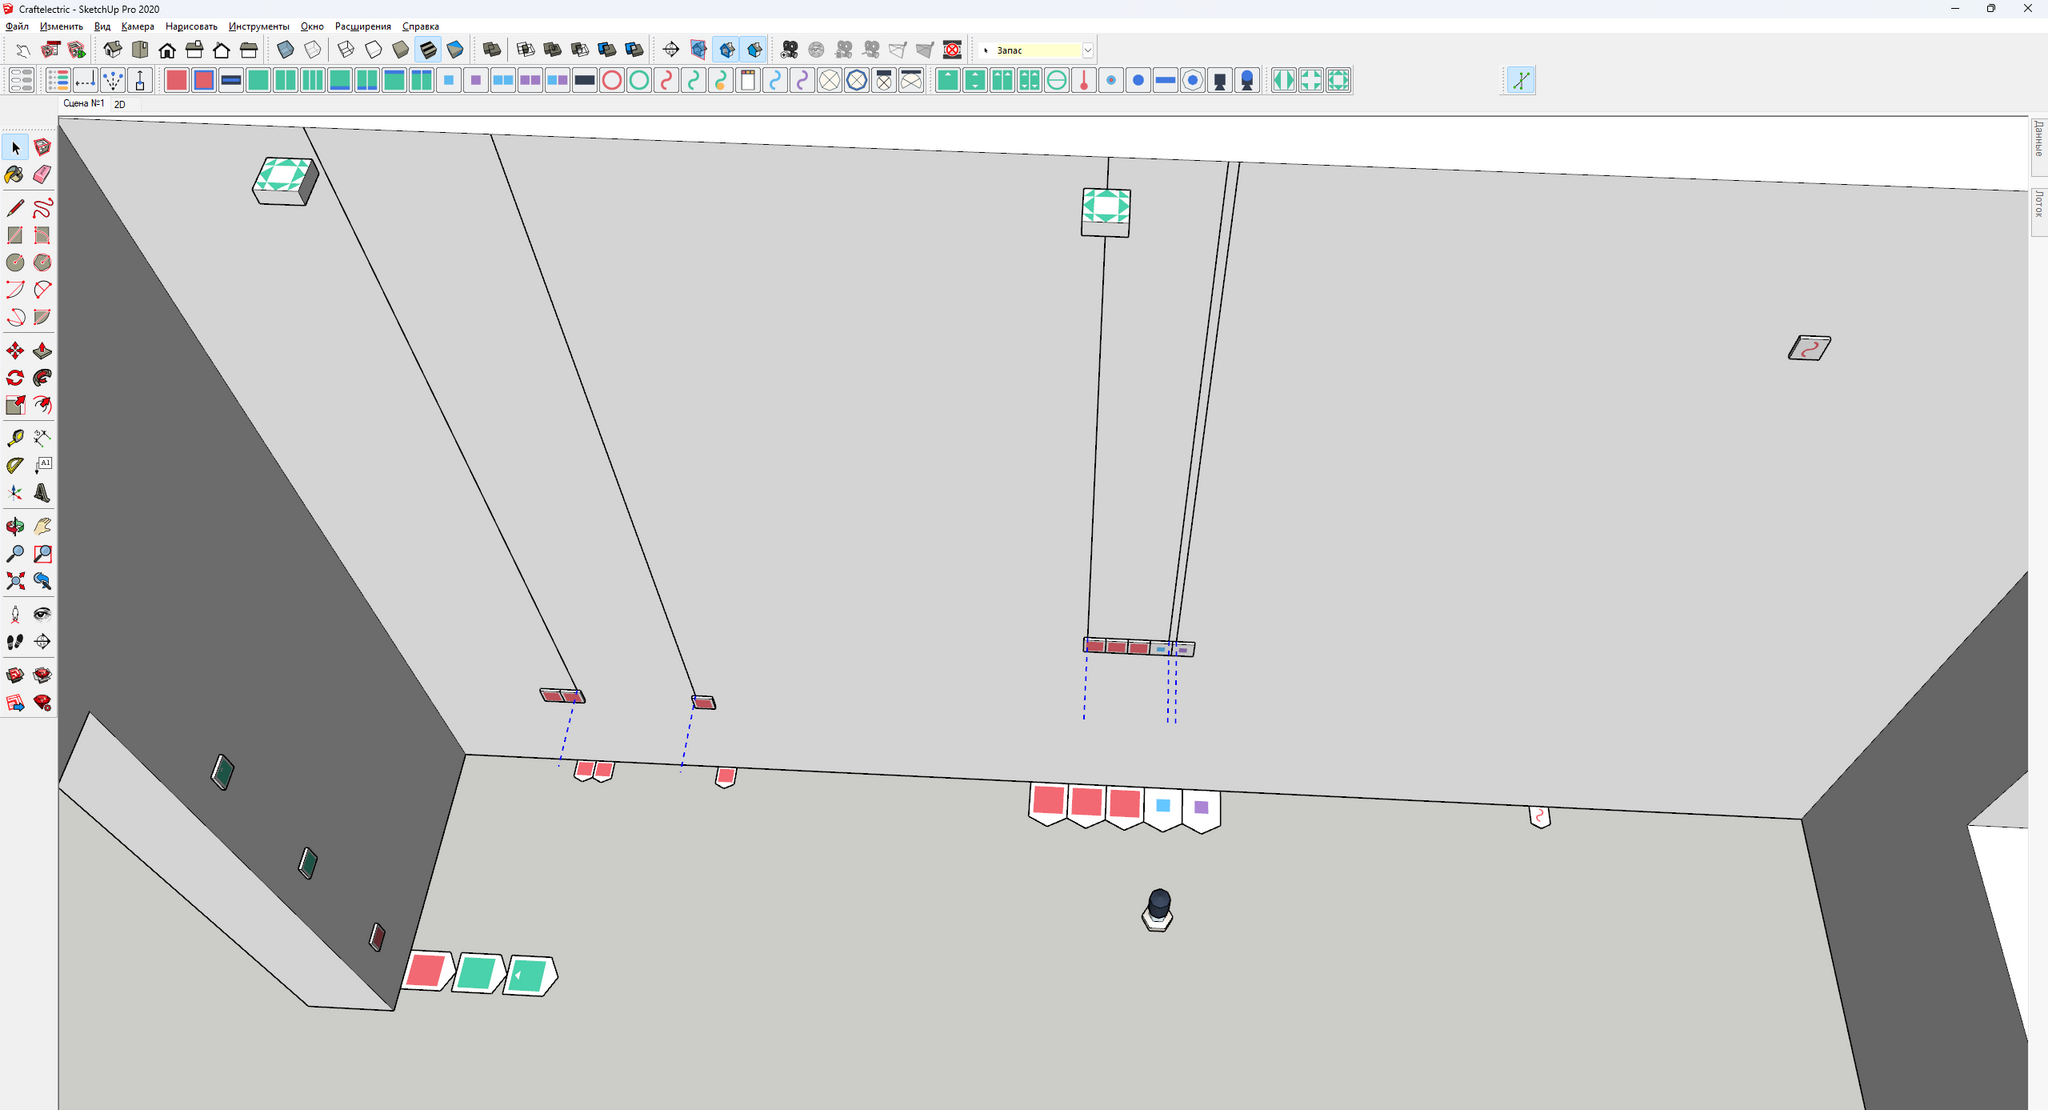
Task: Switch to Сцена №1 tab
Action: (83, 104)
